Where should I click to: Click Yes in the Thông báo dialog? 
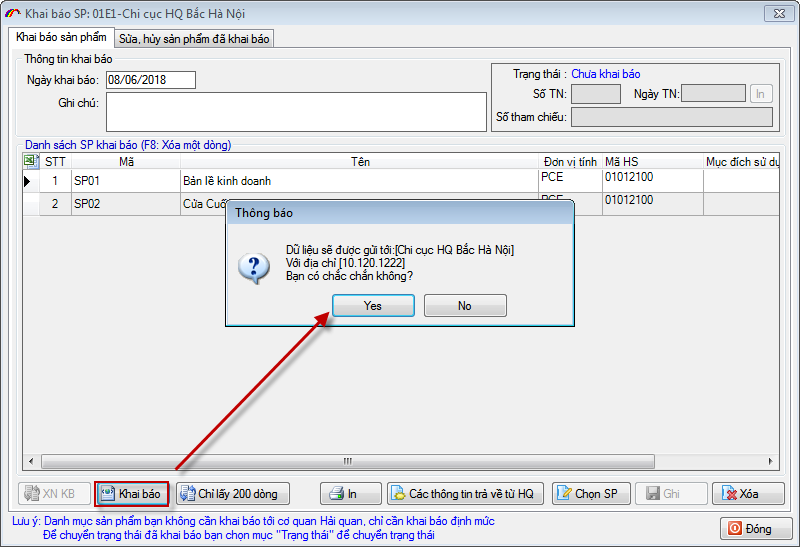pos(373,306)
